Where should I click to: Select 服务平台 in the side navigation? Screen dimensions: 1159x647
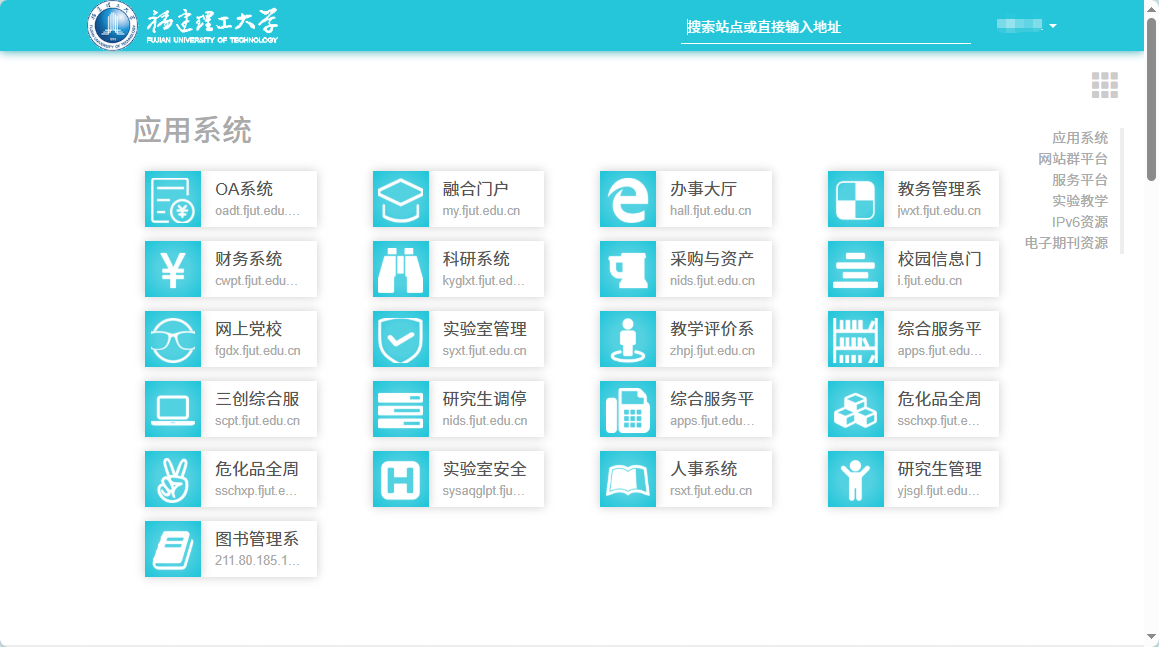point(1079,180)
